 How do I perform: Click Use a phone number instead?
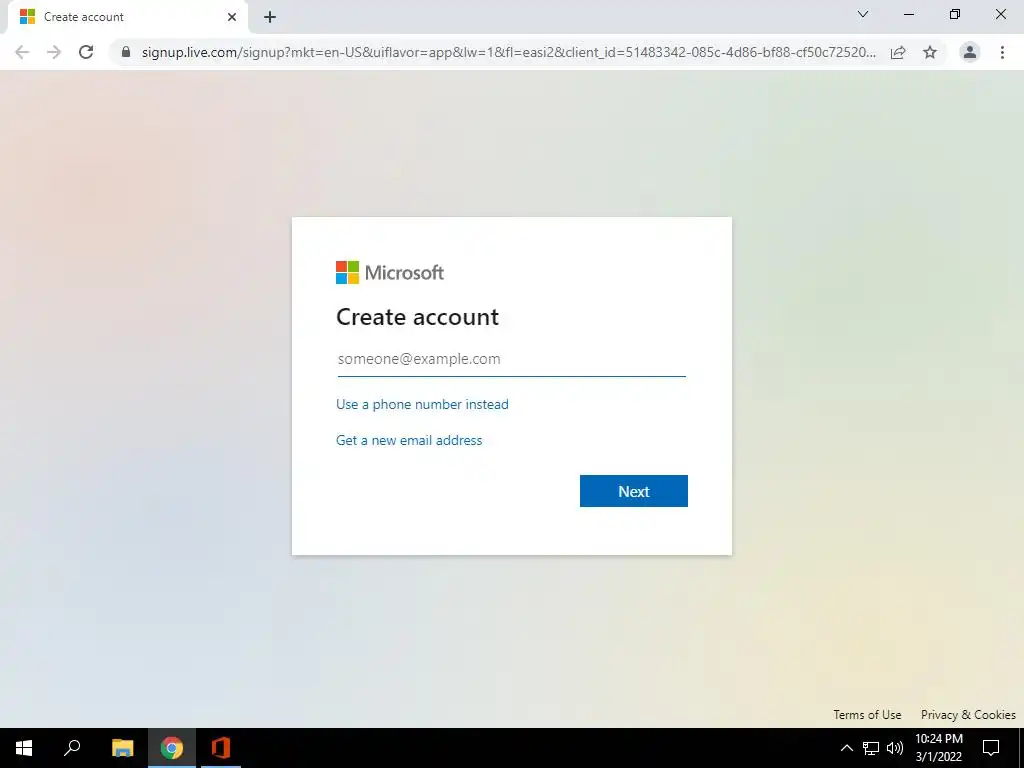click(422, 404)
